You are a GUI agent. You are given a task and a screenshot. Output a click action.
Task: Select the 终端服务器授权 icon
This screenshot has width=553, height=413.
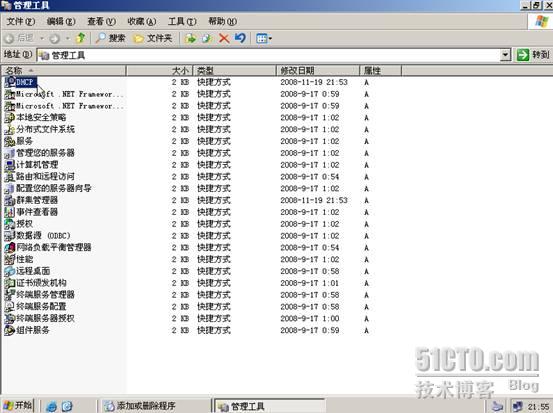pos(10,318)
